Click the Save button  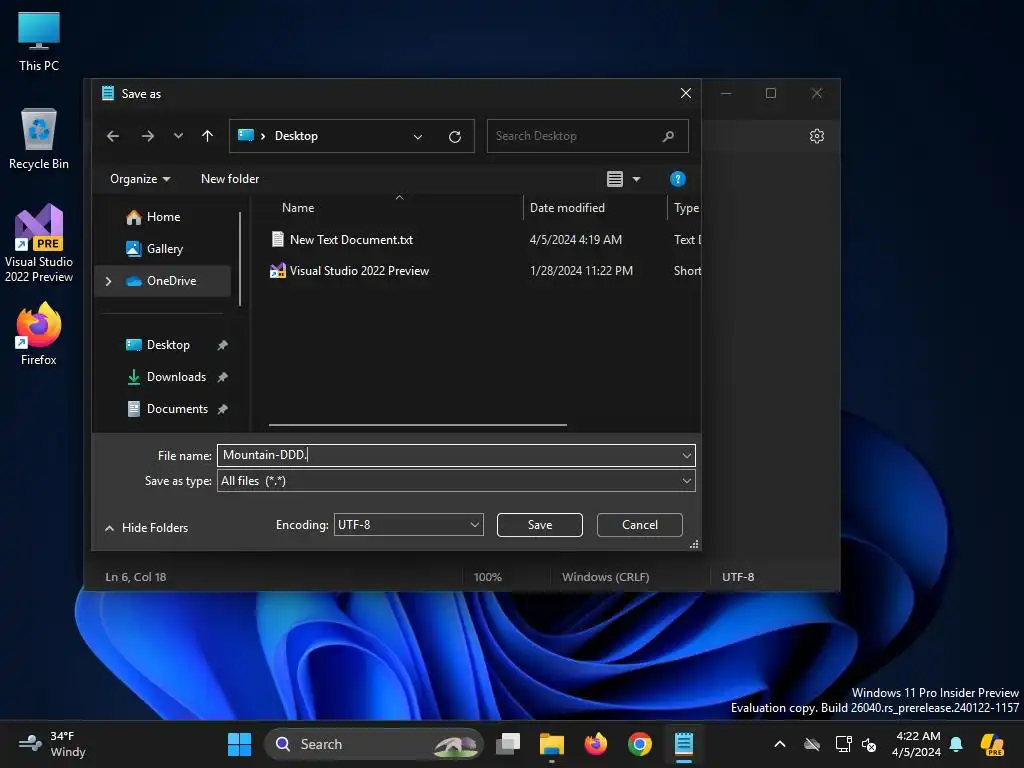click(539, 524)
